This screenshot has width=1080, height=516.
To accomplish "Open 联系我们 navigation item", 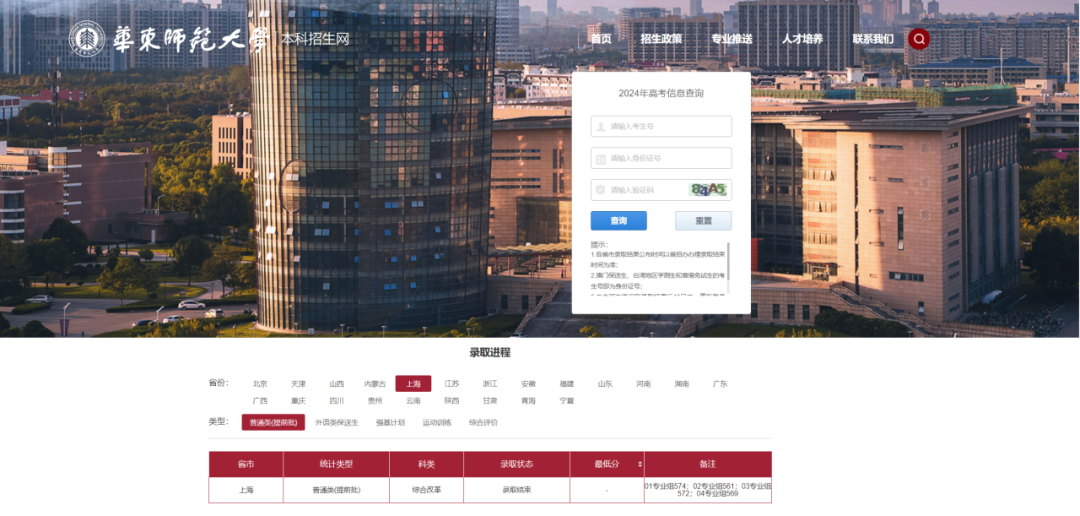I will point(873,39).
